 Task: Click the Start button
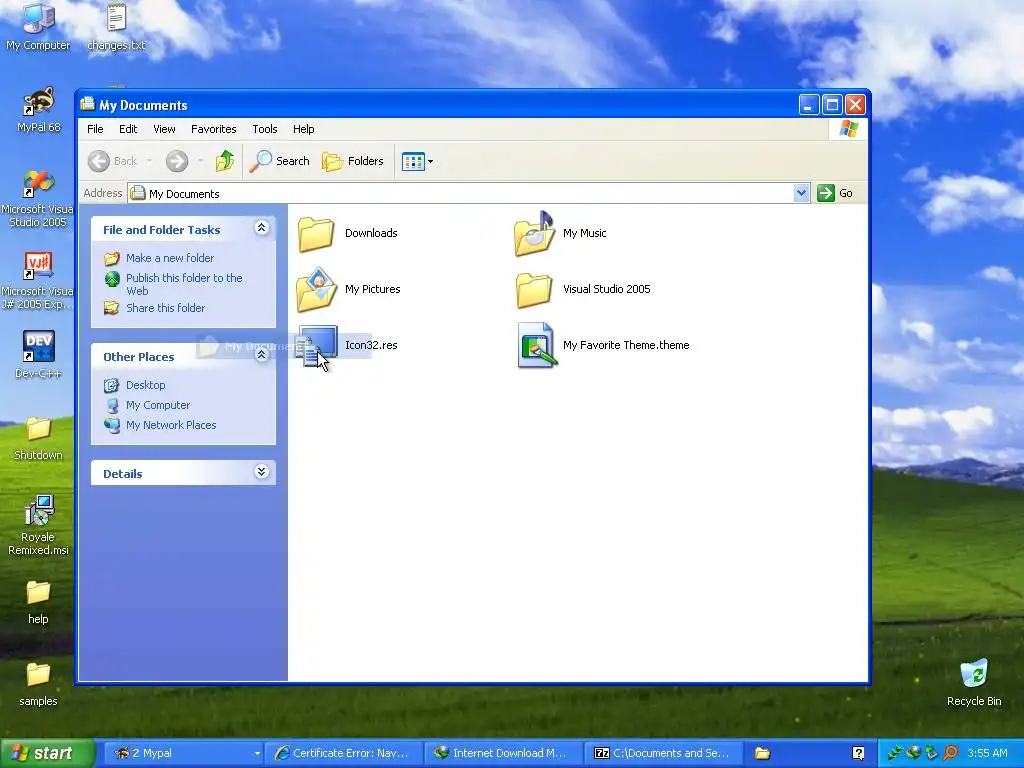[x=47, y=753]
